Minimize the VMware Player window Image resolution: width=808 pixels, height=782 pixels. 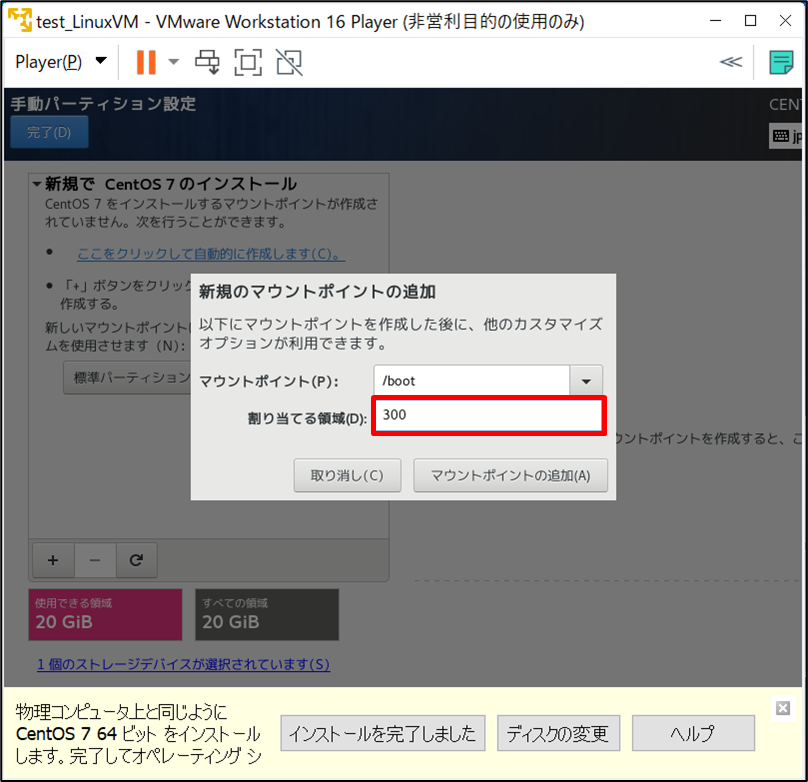(715, 21)
